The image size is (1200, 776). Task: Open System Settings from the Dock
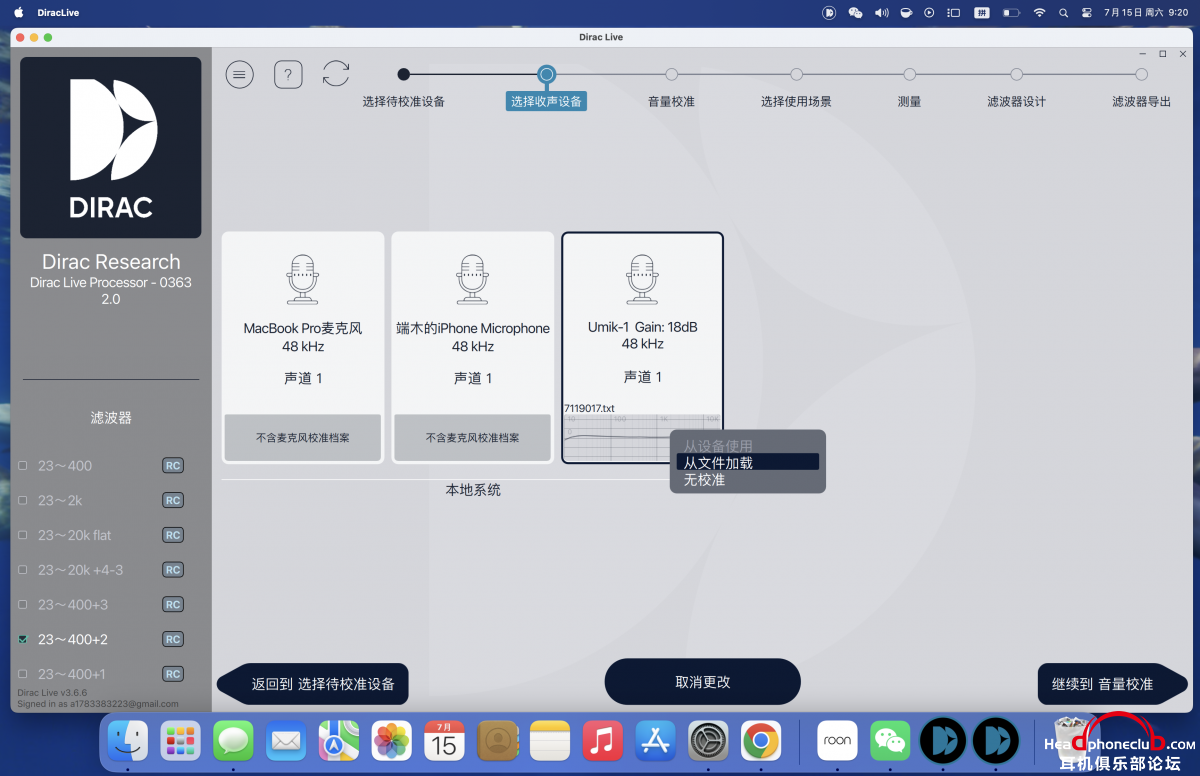coord(708,741)
